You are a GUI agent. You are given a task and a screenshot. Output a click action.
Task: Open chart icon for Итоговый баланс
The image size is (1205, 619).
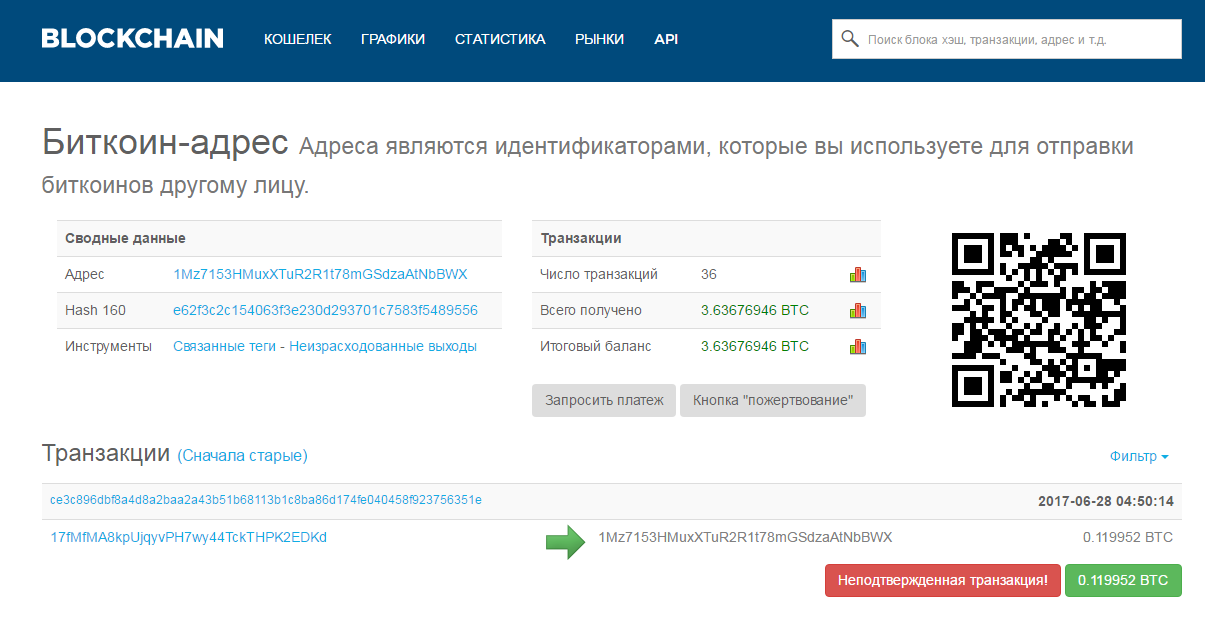click(857, 347)
